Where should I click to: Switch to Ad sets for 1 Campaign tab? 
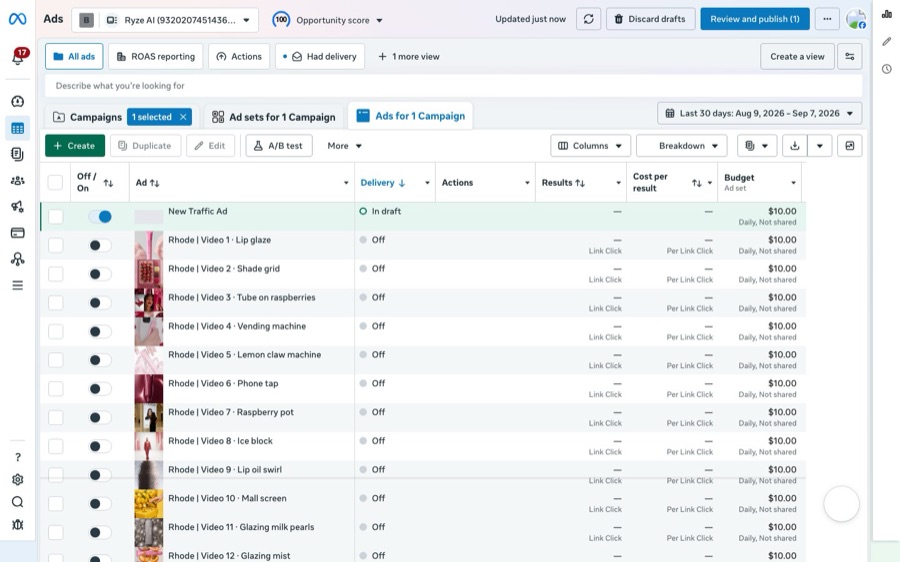tap(274, 117)
